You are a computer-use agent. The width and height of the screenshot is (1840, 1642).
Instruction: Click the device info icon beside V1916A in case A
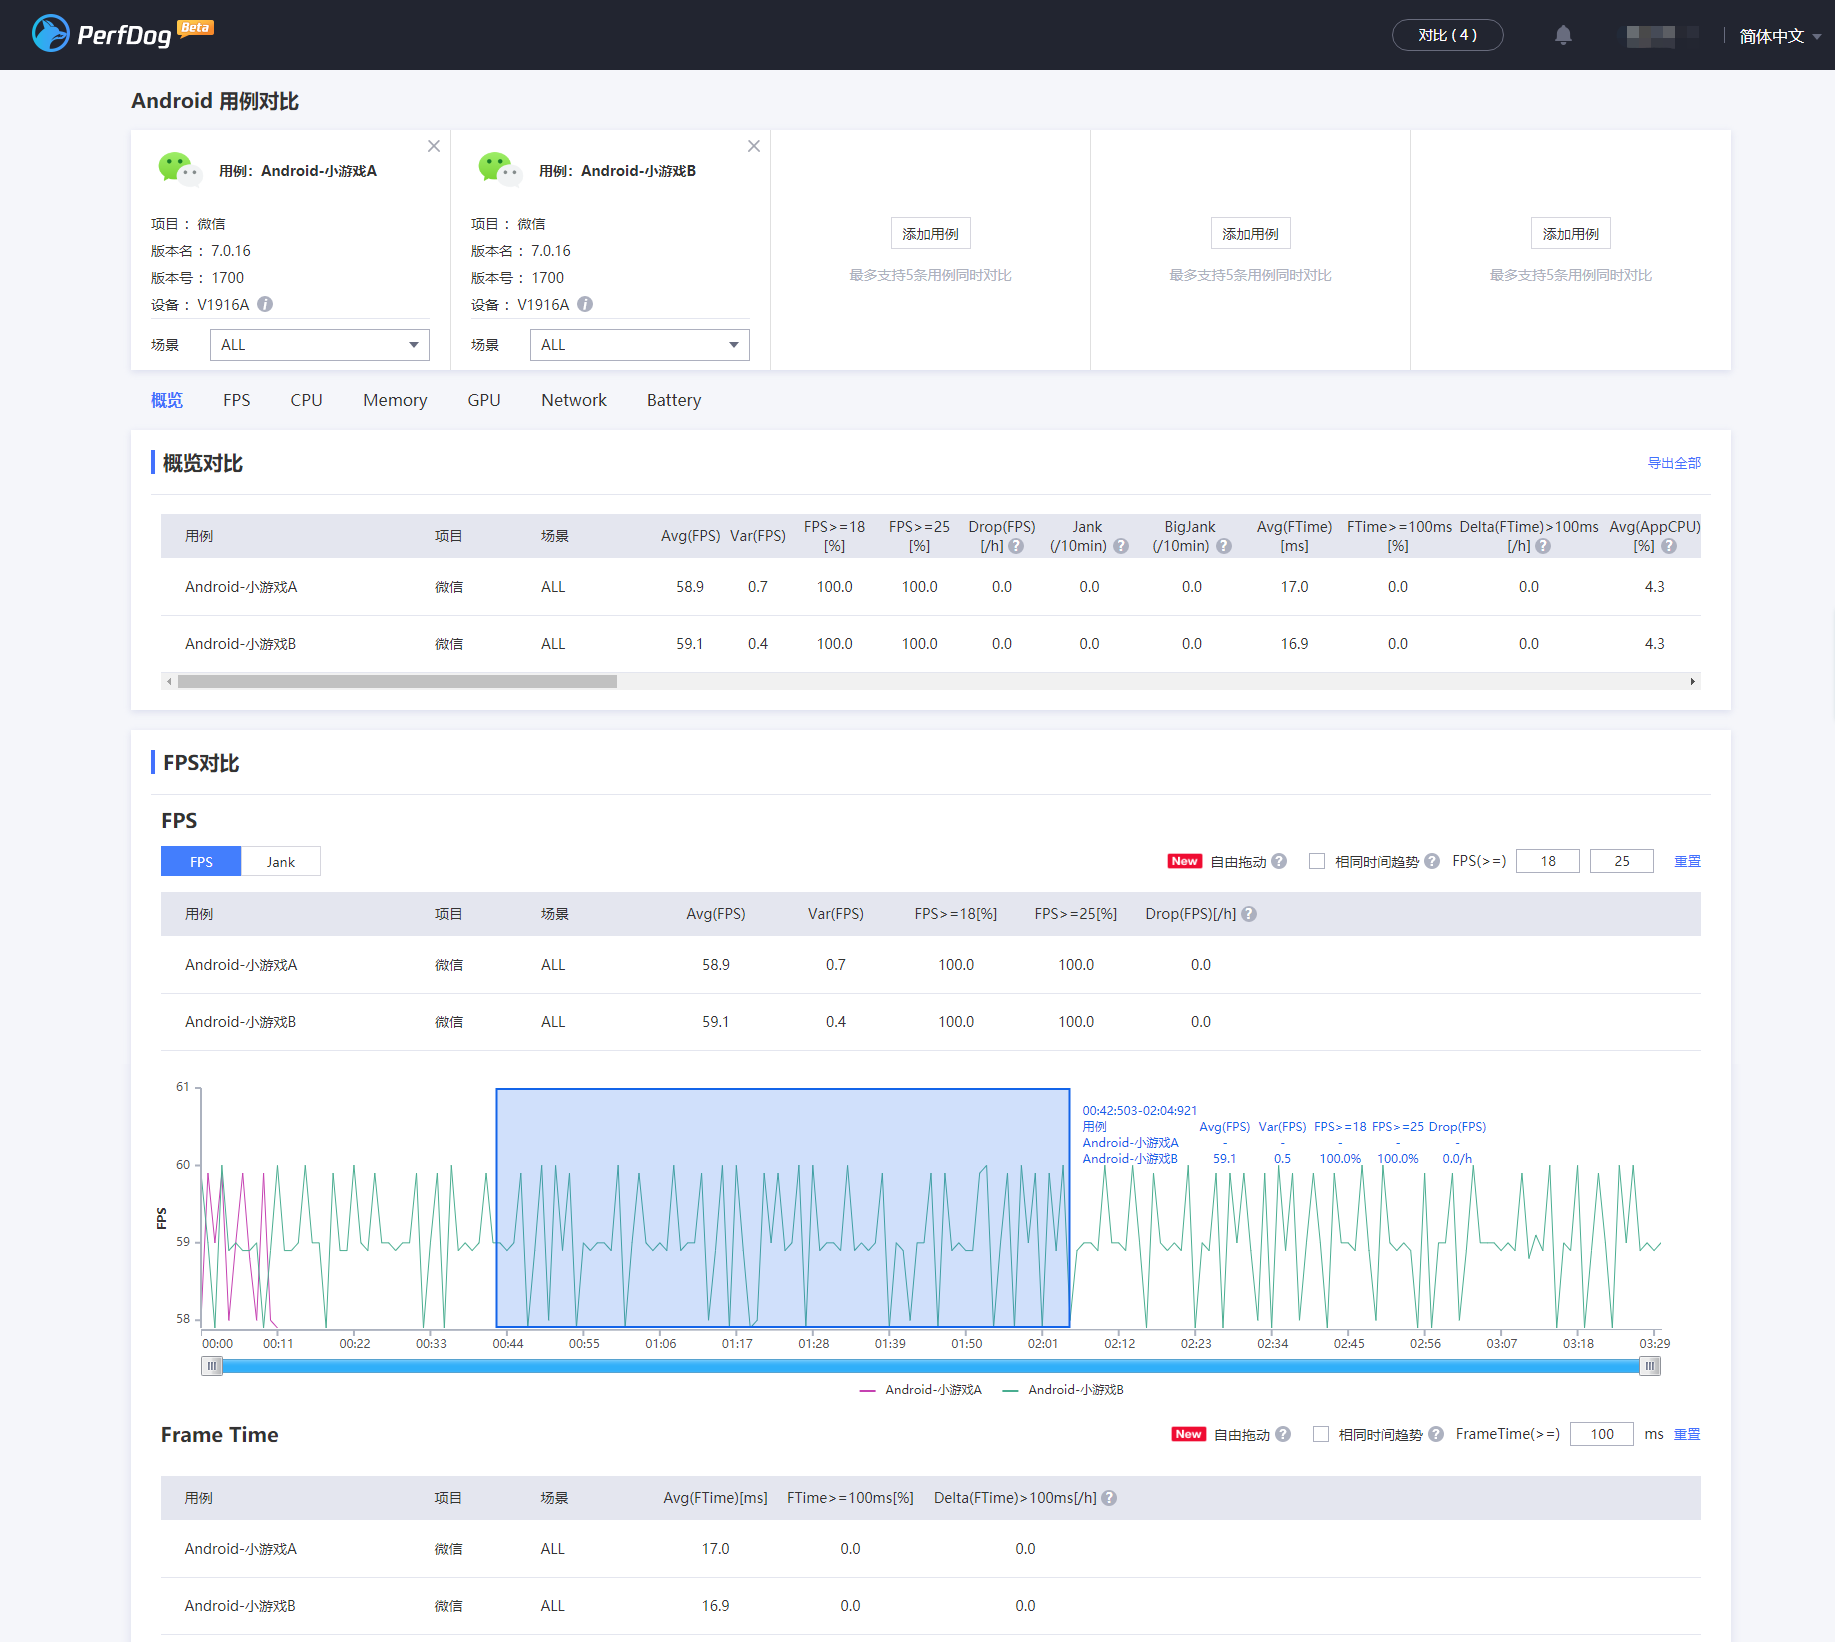[x=265, y=304]
